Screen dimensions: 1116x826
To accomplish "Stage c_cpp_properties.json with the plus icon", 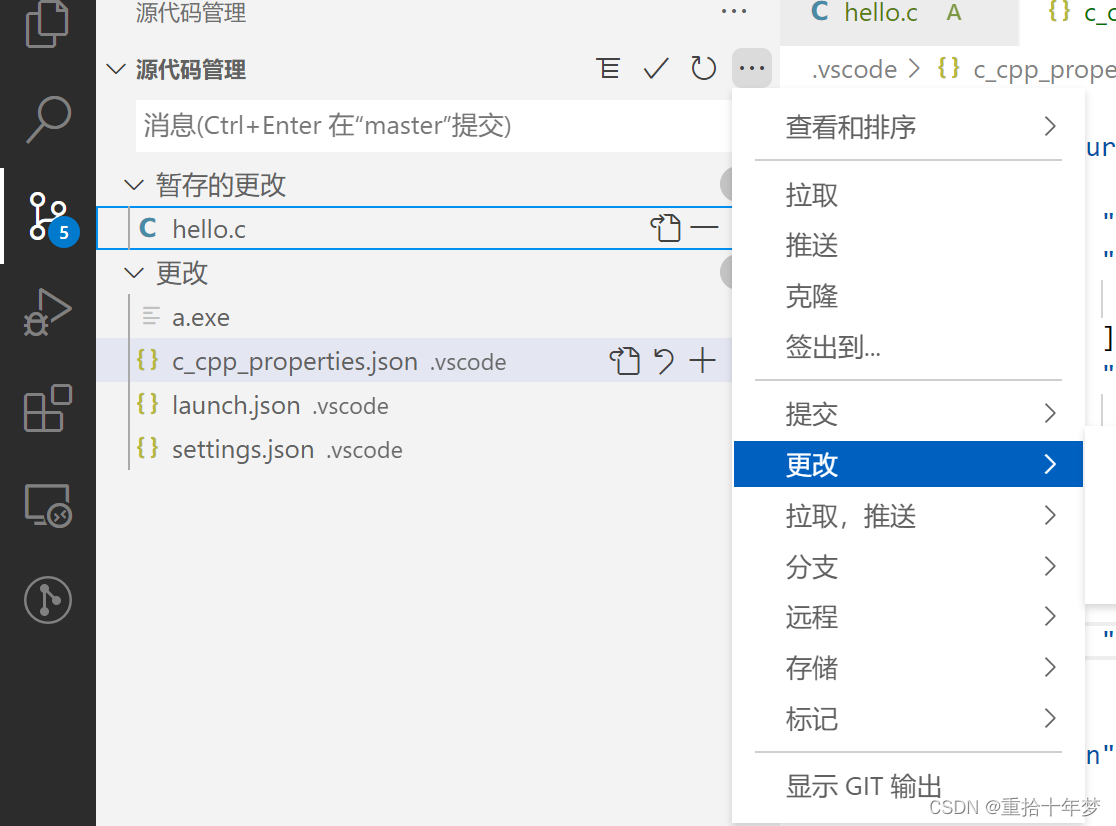I will (x=703, y=361).
